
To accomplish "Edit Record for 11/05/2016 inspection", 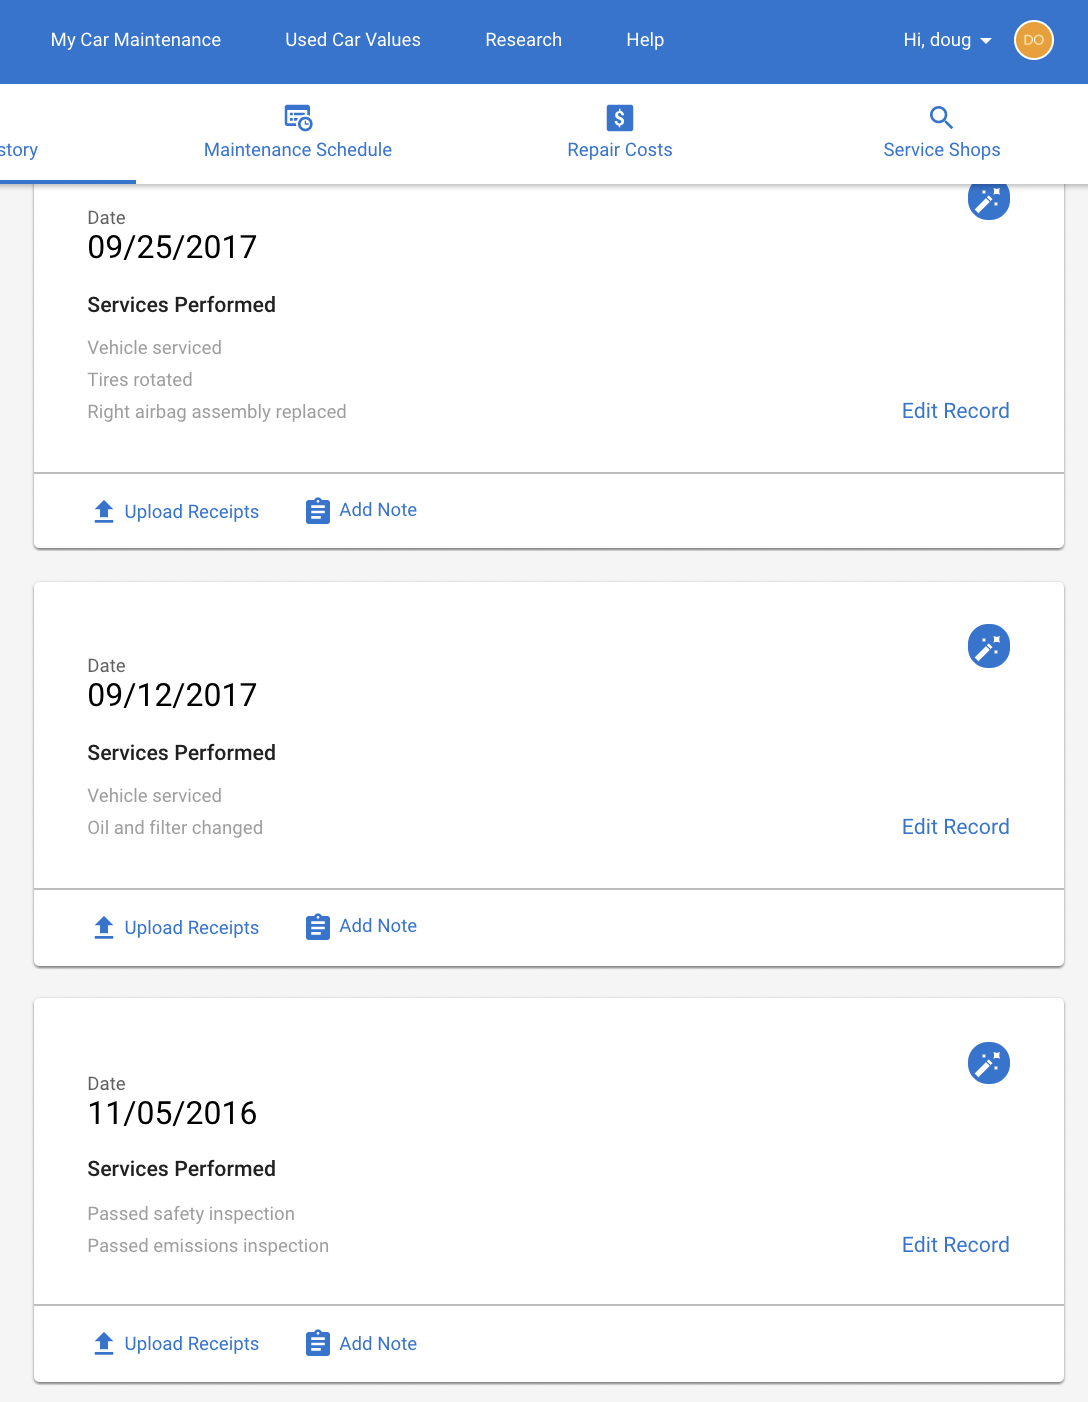I will 956,1245.
